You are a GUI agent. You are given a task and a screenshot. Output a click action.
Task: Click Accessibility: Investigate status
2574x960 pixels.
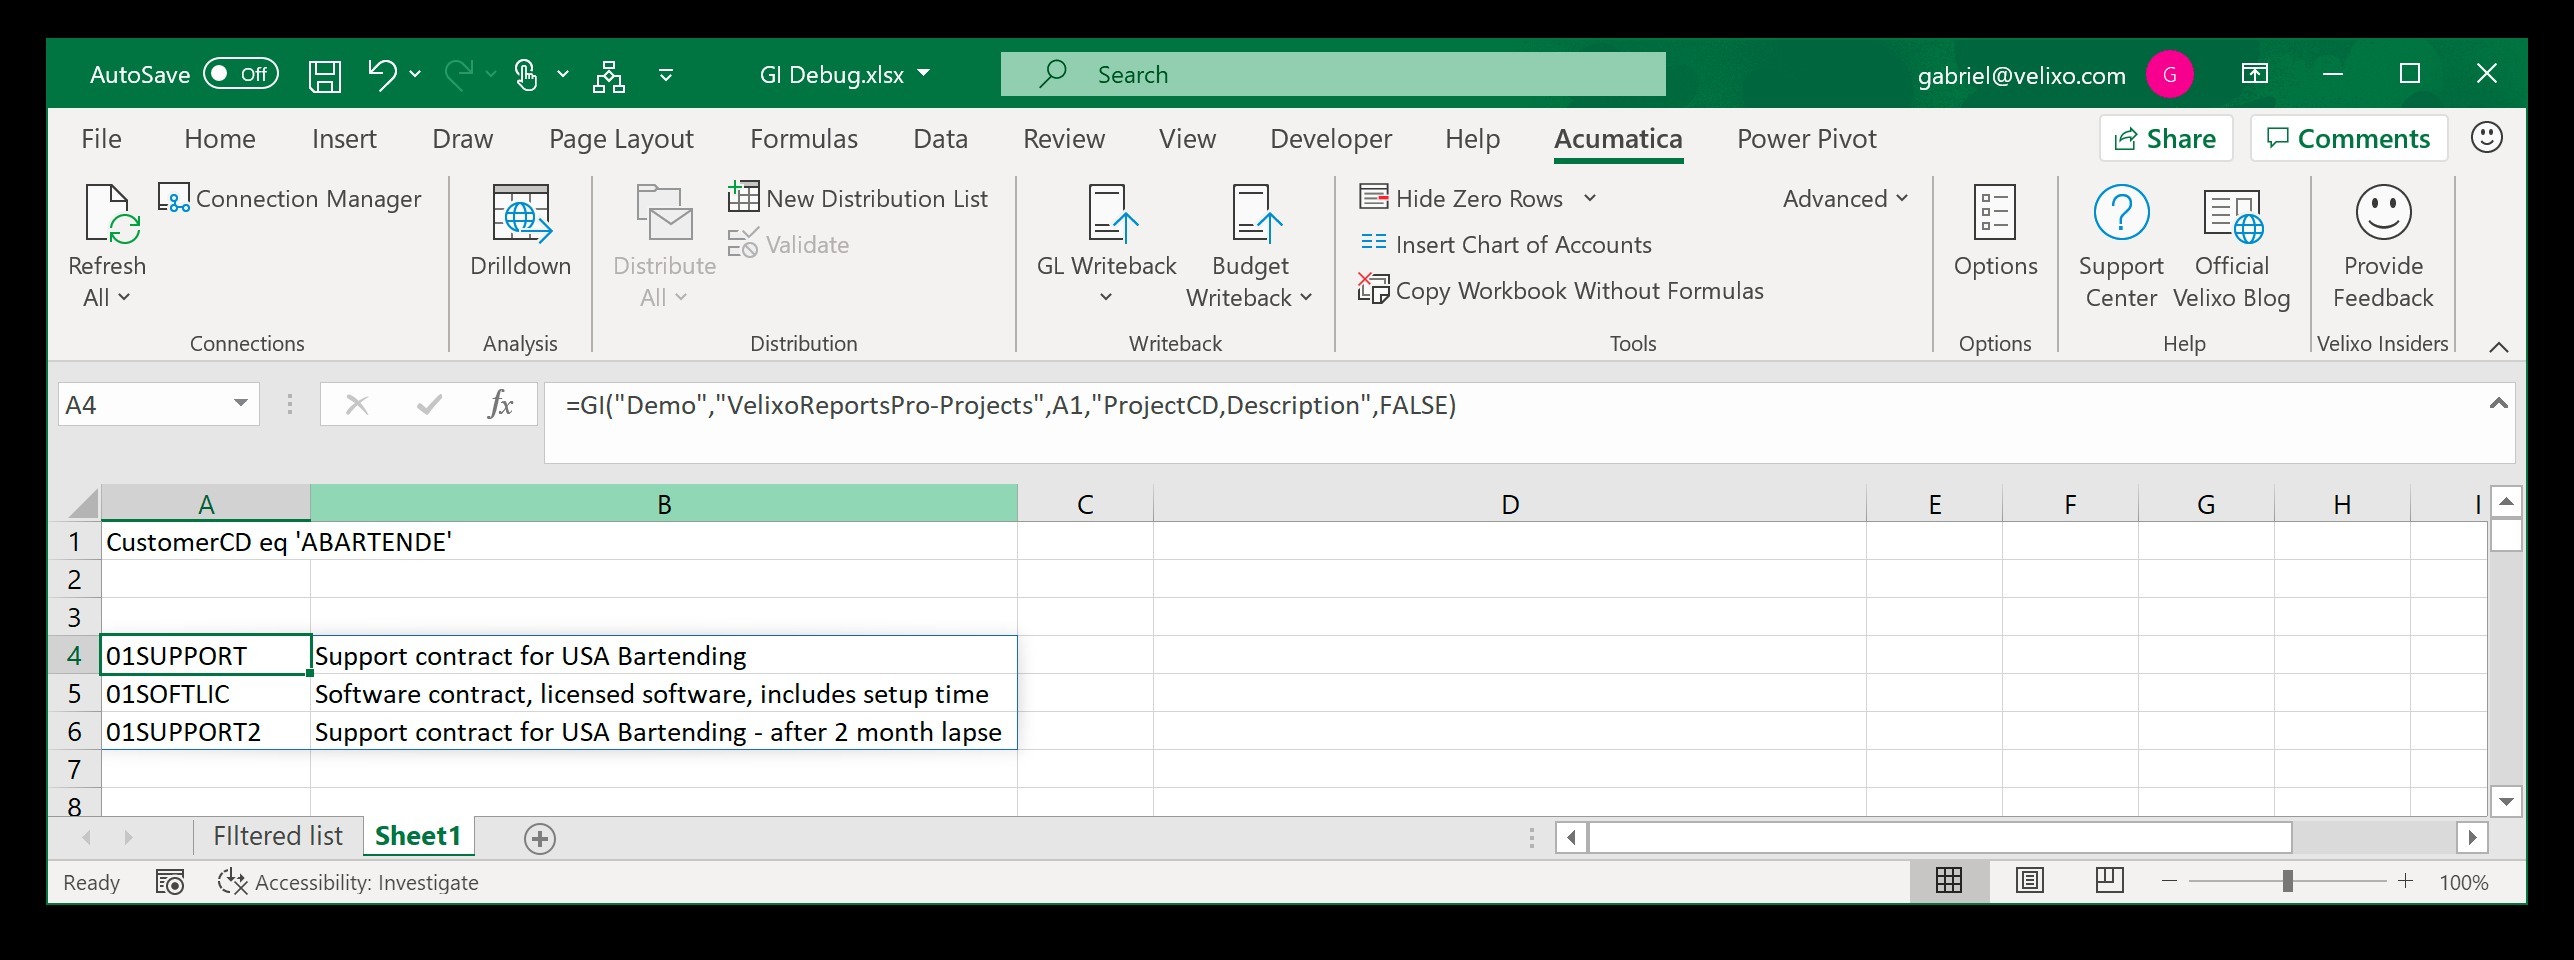point(348,882)
